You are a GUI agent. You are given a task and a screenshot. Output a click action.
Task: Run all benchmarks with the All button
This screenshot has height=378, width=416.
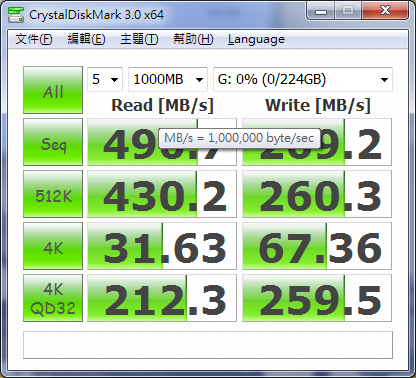pyautogui.click(x=53, y=90)
